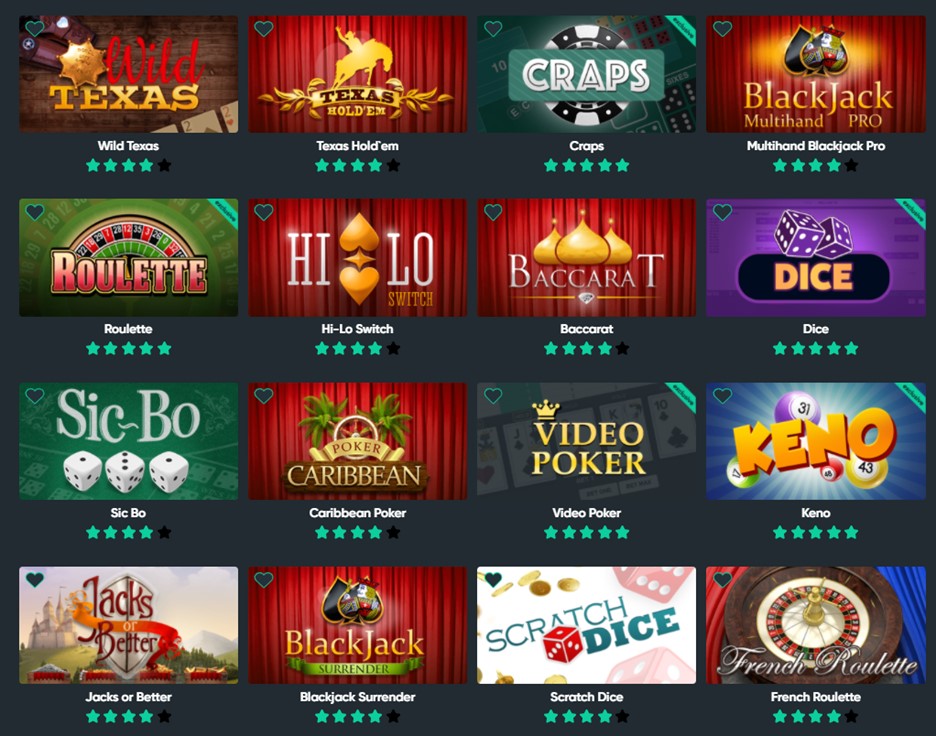The height and width of the screenshot is (736, 936).
Task: Click the Blackjack Surrender title text
Action: pos(358,697)
